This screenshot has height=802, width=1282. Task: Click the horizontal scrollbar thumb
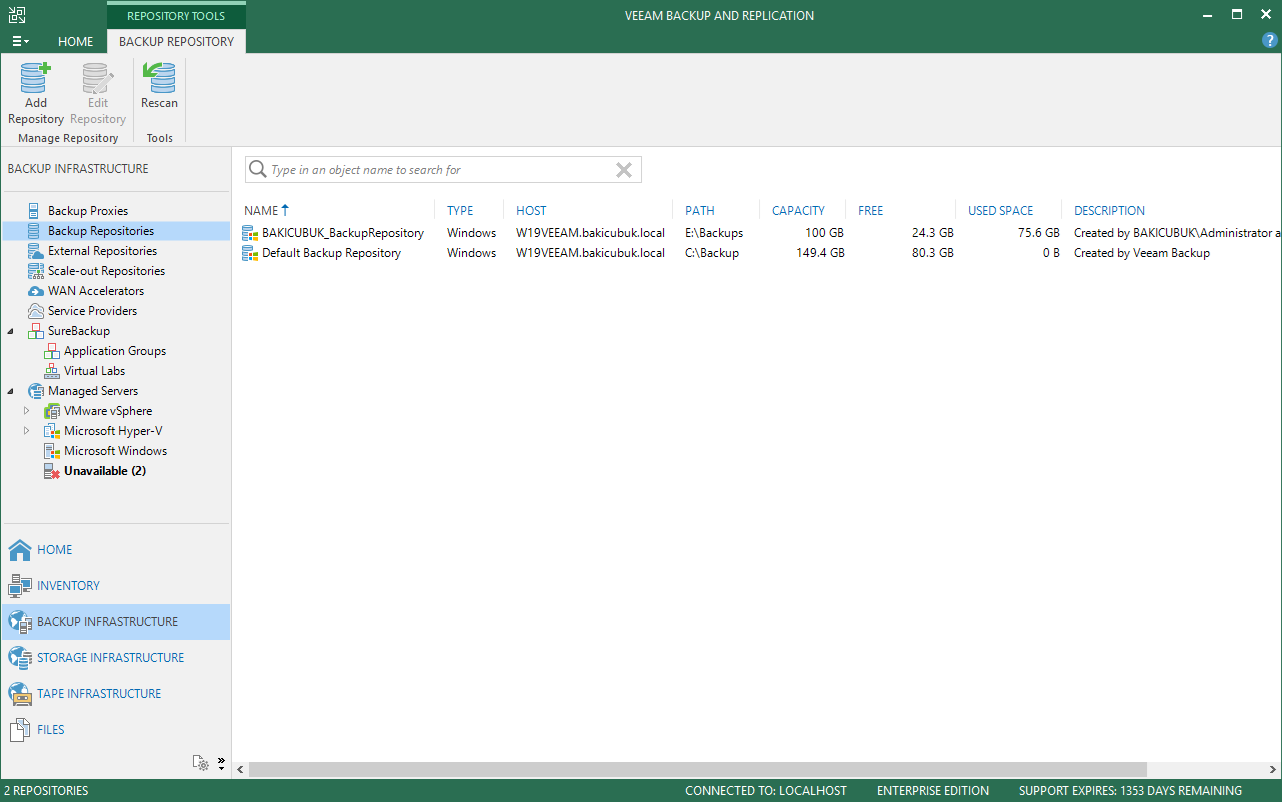[x=698, y=769]
